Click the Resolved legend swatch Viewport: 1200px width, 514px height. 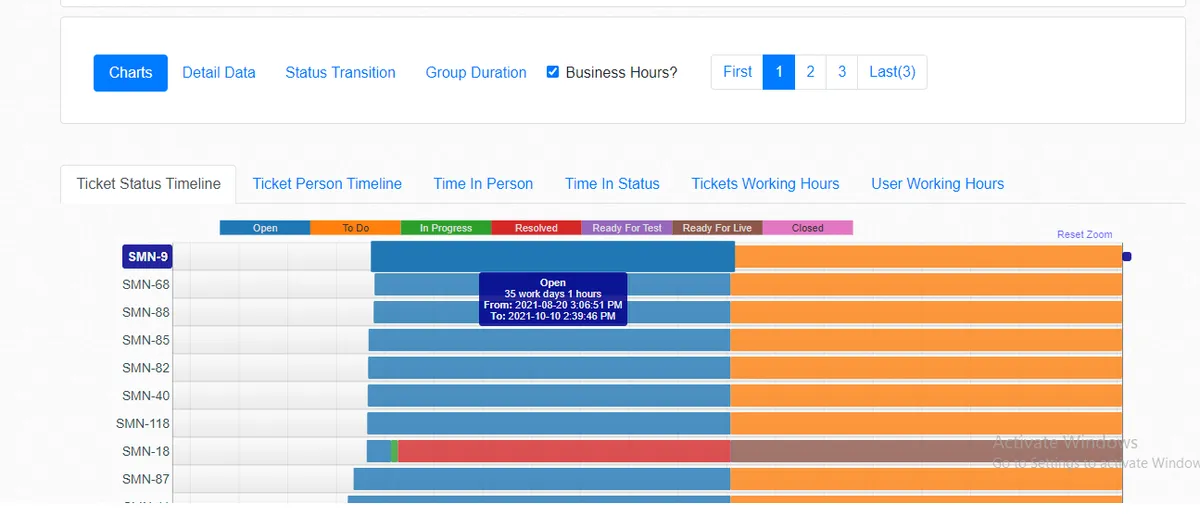point(536,228)
